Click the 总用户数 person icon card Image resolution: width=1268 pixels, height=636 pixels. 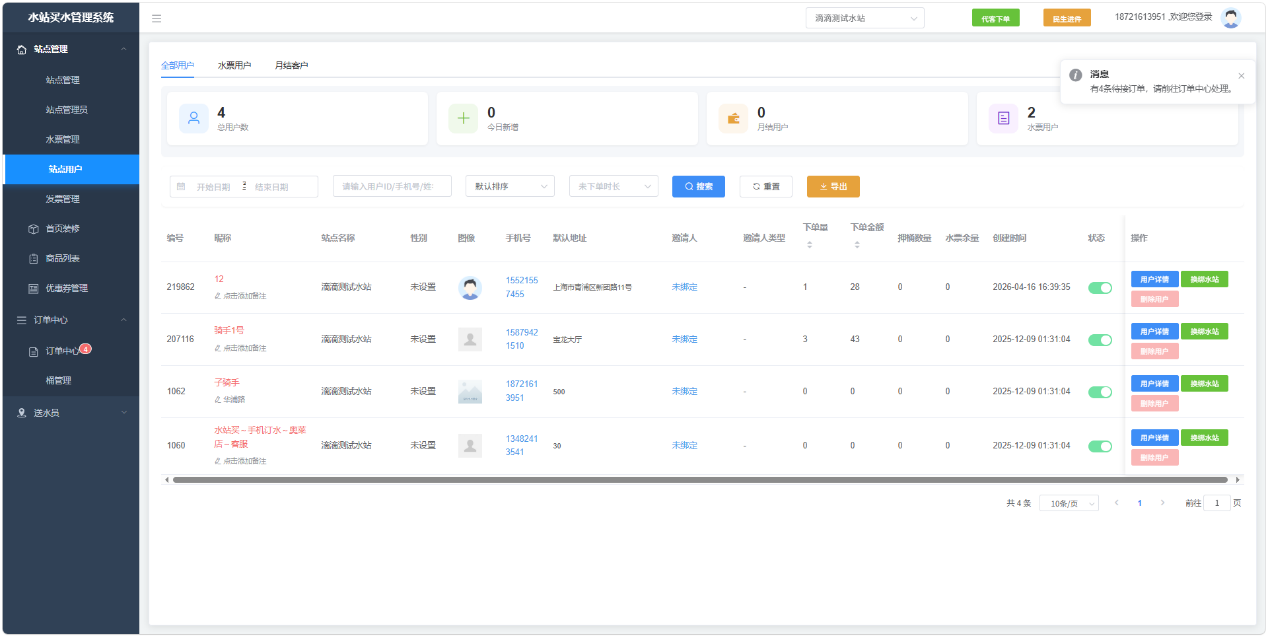(194, 118)
